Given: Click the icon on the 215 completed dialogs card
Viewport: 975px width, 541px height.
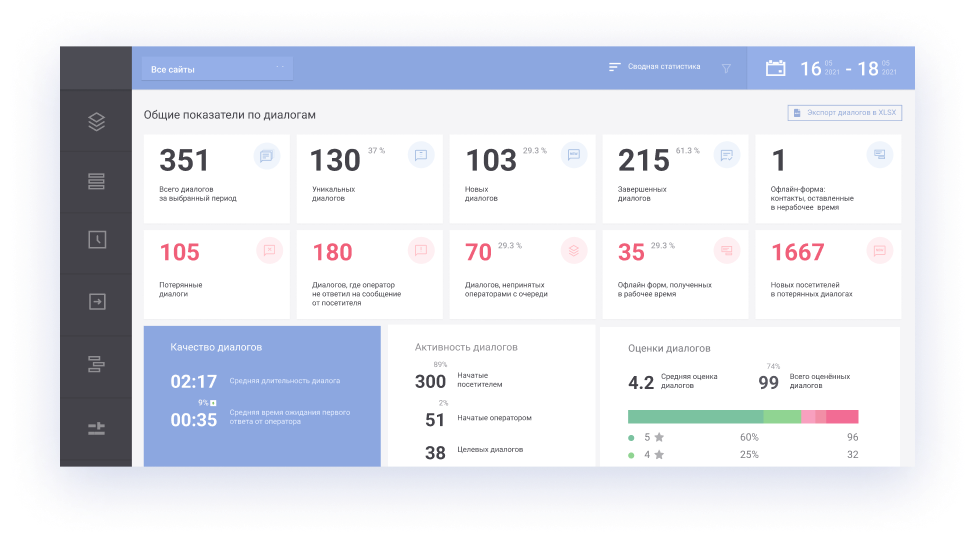Looking at the screenshot, I should [x=726, y=155].
